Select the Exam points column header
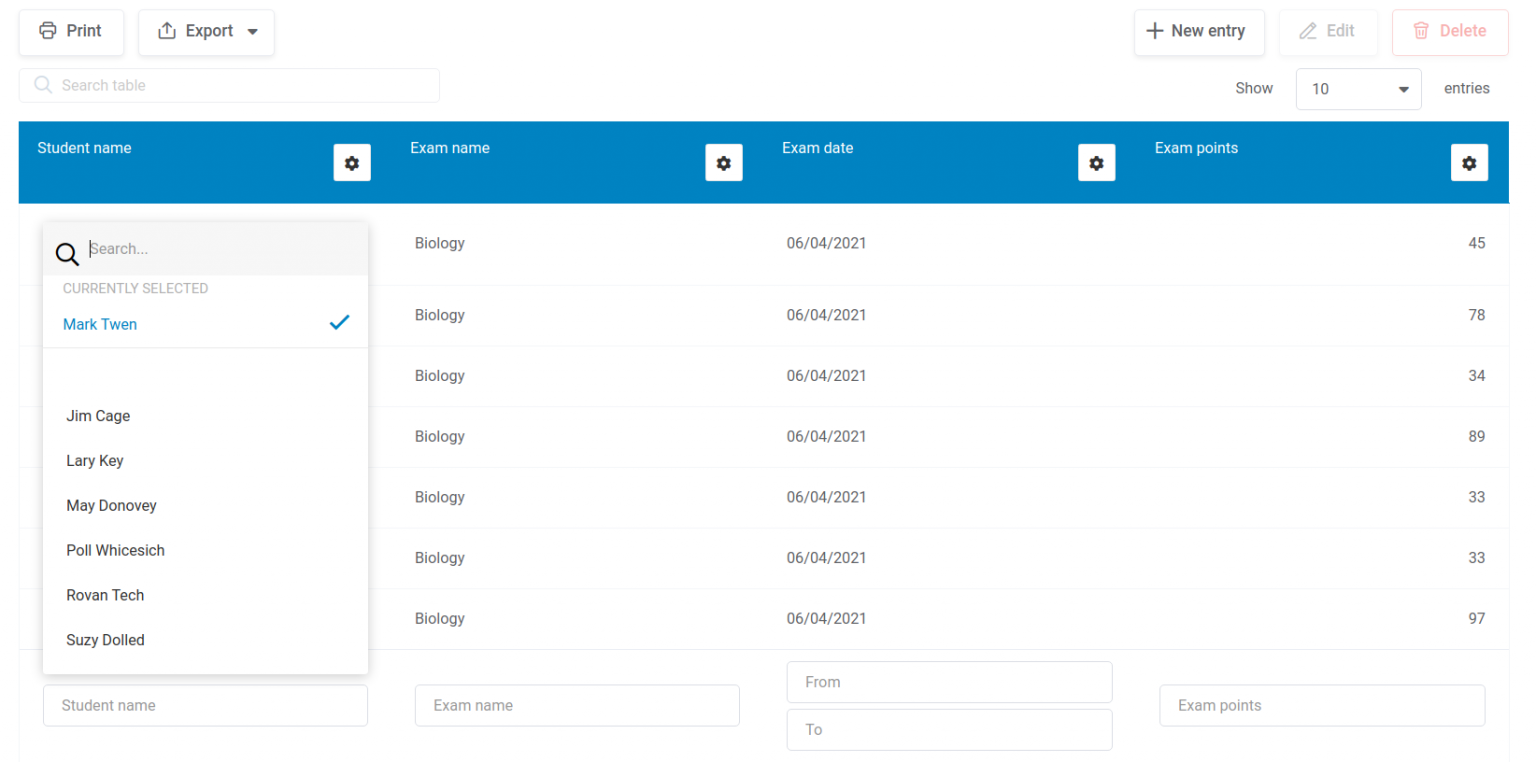The image size is (1536, 762). (1196, 147)
